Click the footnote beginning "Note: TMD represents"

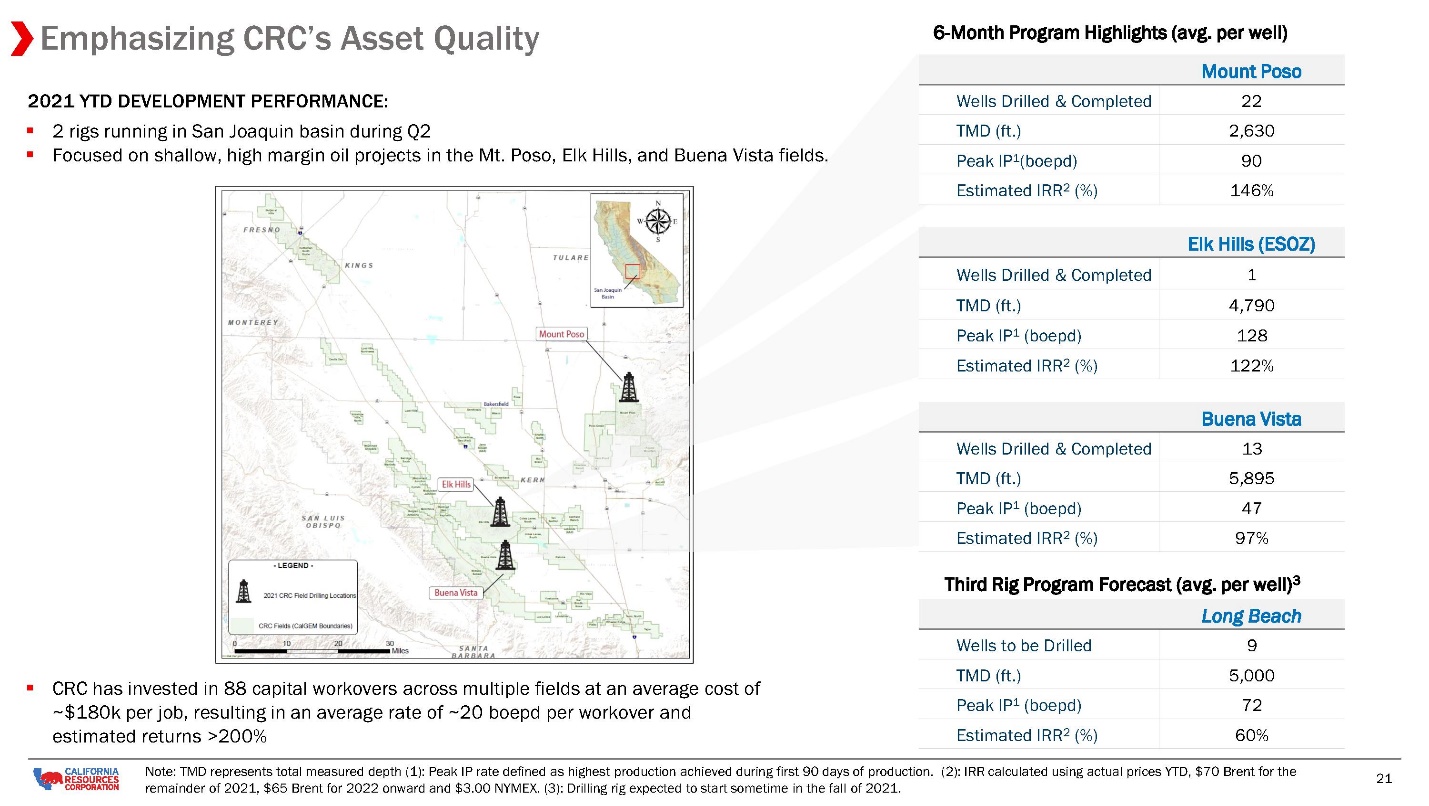click(x=721, y=779)
